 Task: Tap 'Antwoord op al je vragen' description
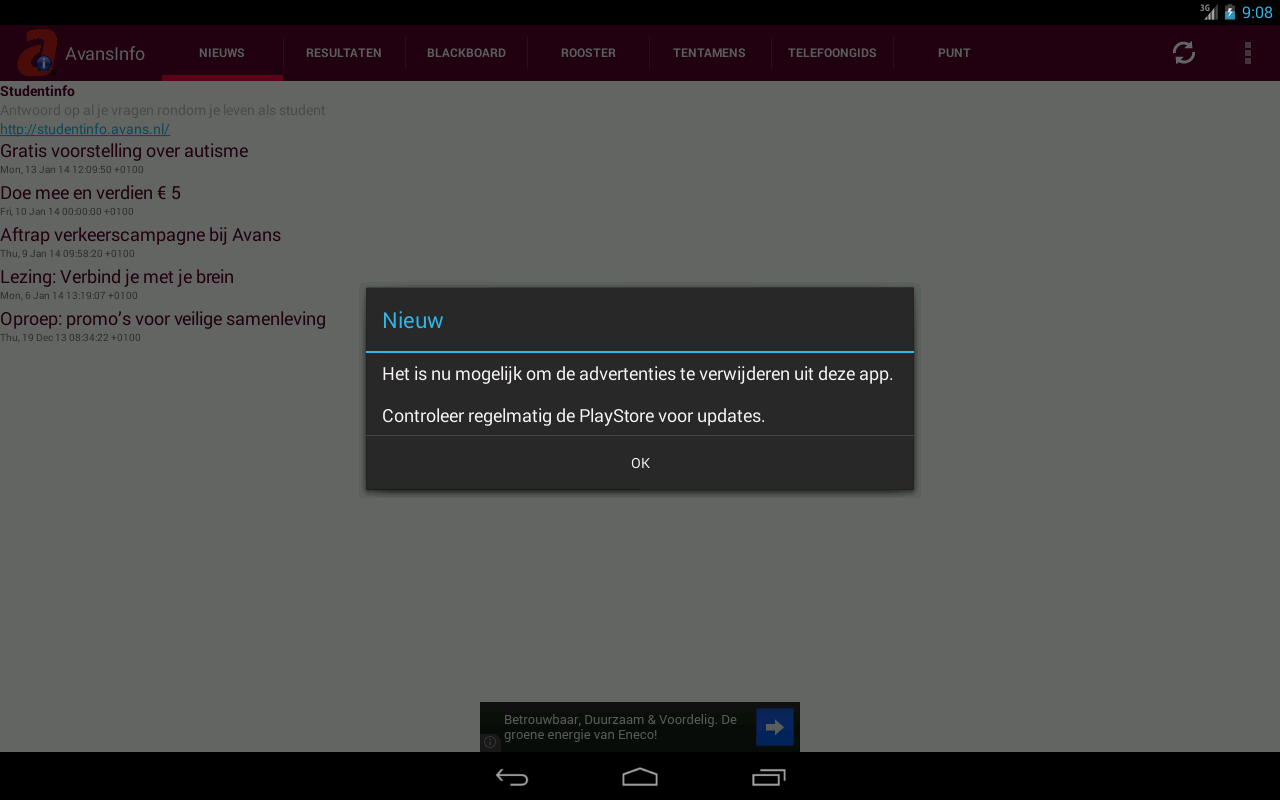pyautogui.click(x=163, y=110)
